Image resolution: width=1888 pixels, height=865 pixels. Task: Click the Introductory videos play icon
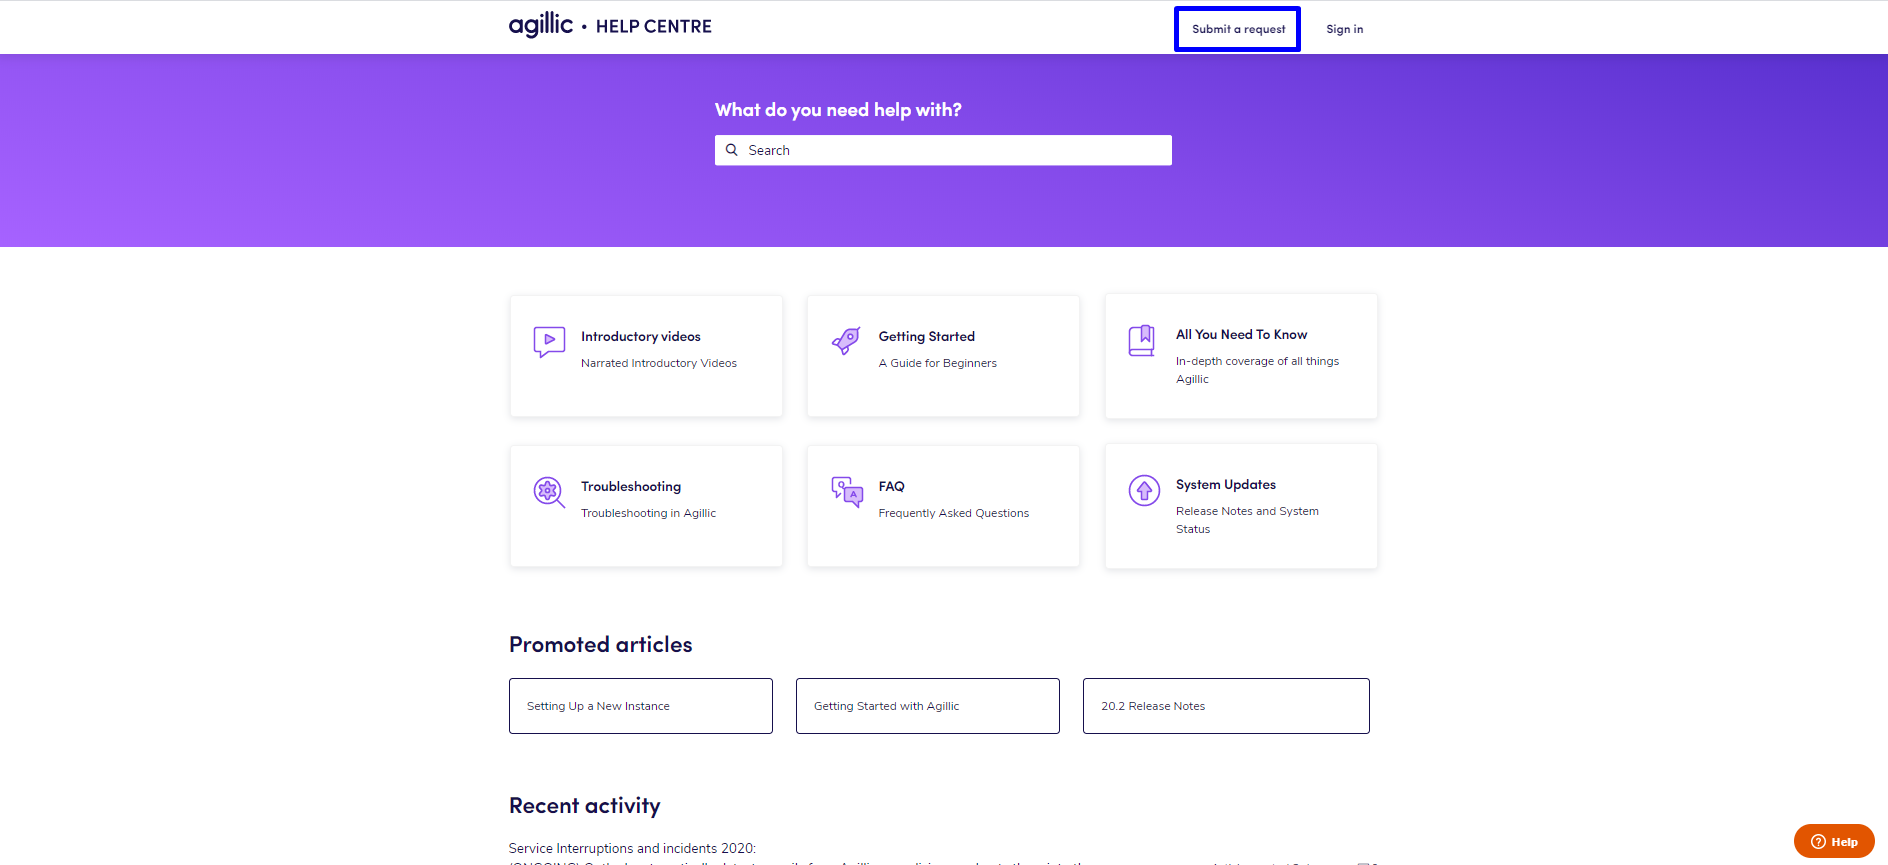pyautogui.click(x=549, y=342)
